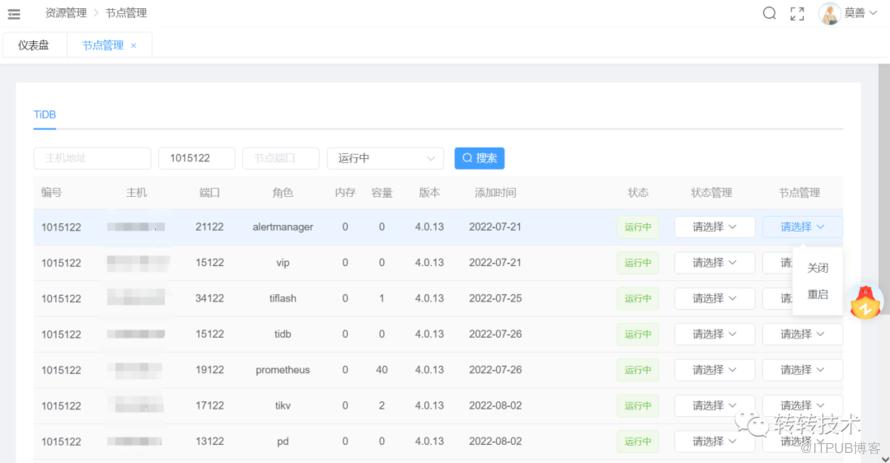Open 状态管理 dropdown for tiflash row
Image resolution: width=890 pixels, height=463 pixels.
tap(715, 298)
